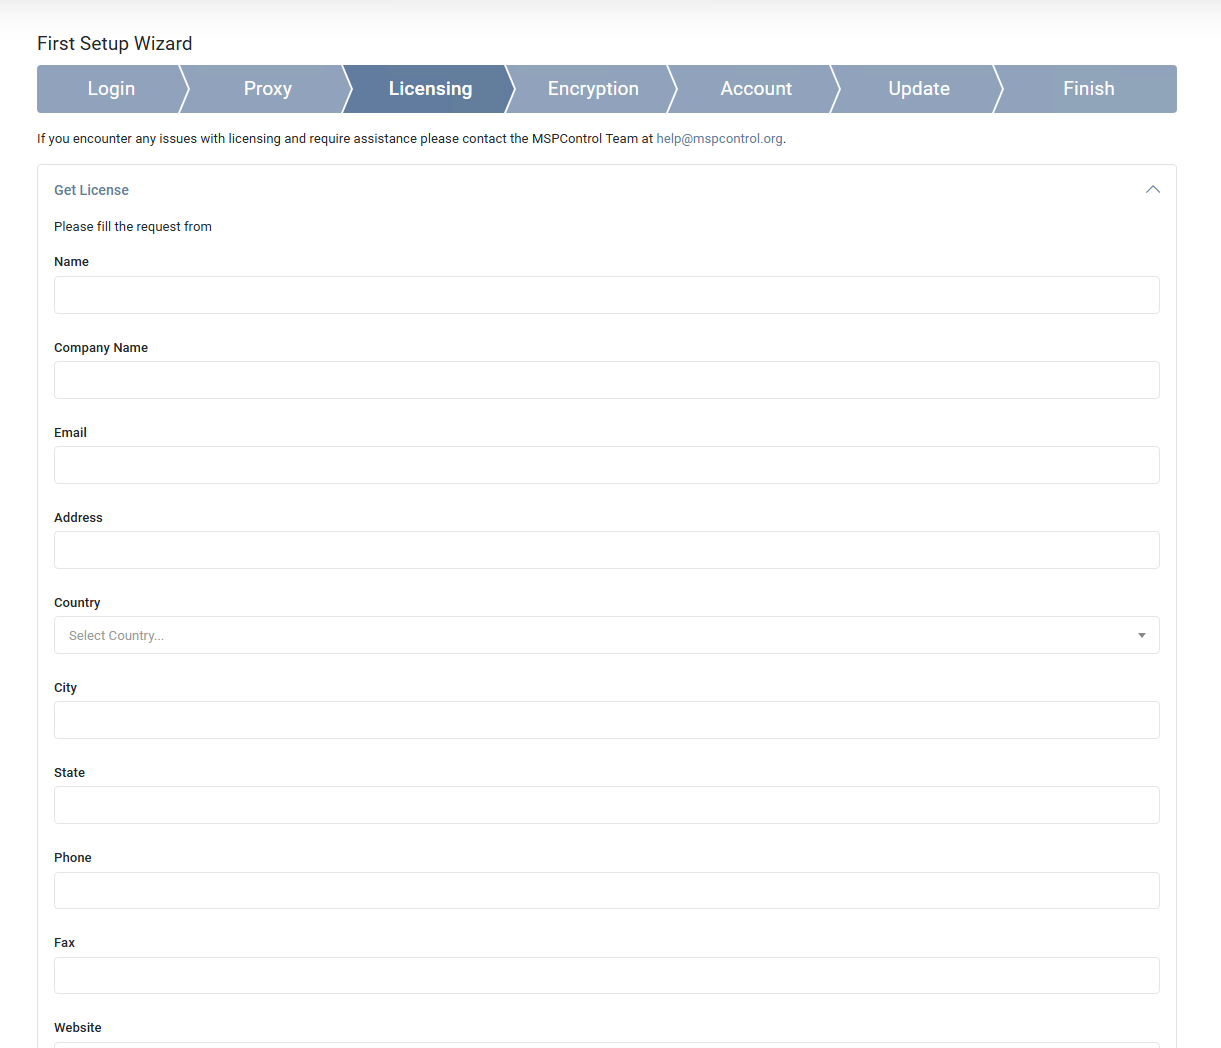The height and width of the screenshot is (1048, 1221).
Task: Go to the Encryption wizard step
Action: pyautogui.click(x=593, y=89)
